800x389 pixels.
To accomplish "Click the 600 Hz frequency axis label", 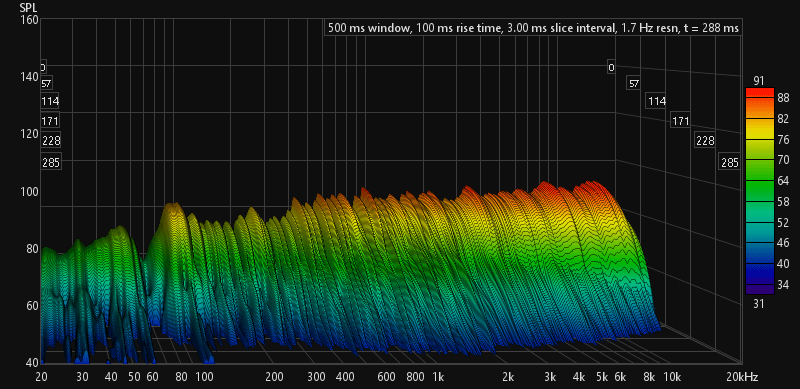I will 386,378.
